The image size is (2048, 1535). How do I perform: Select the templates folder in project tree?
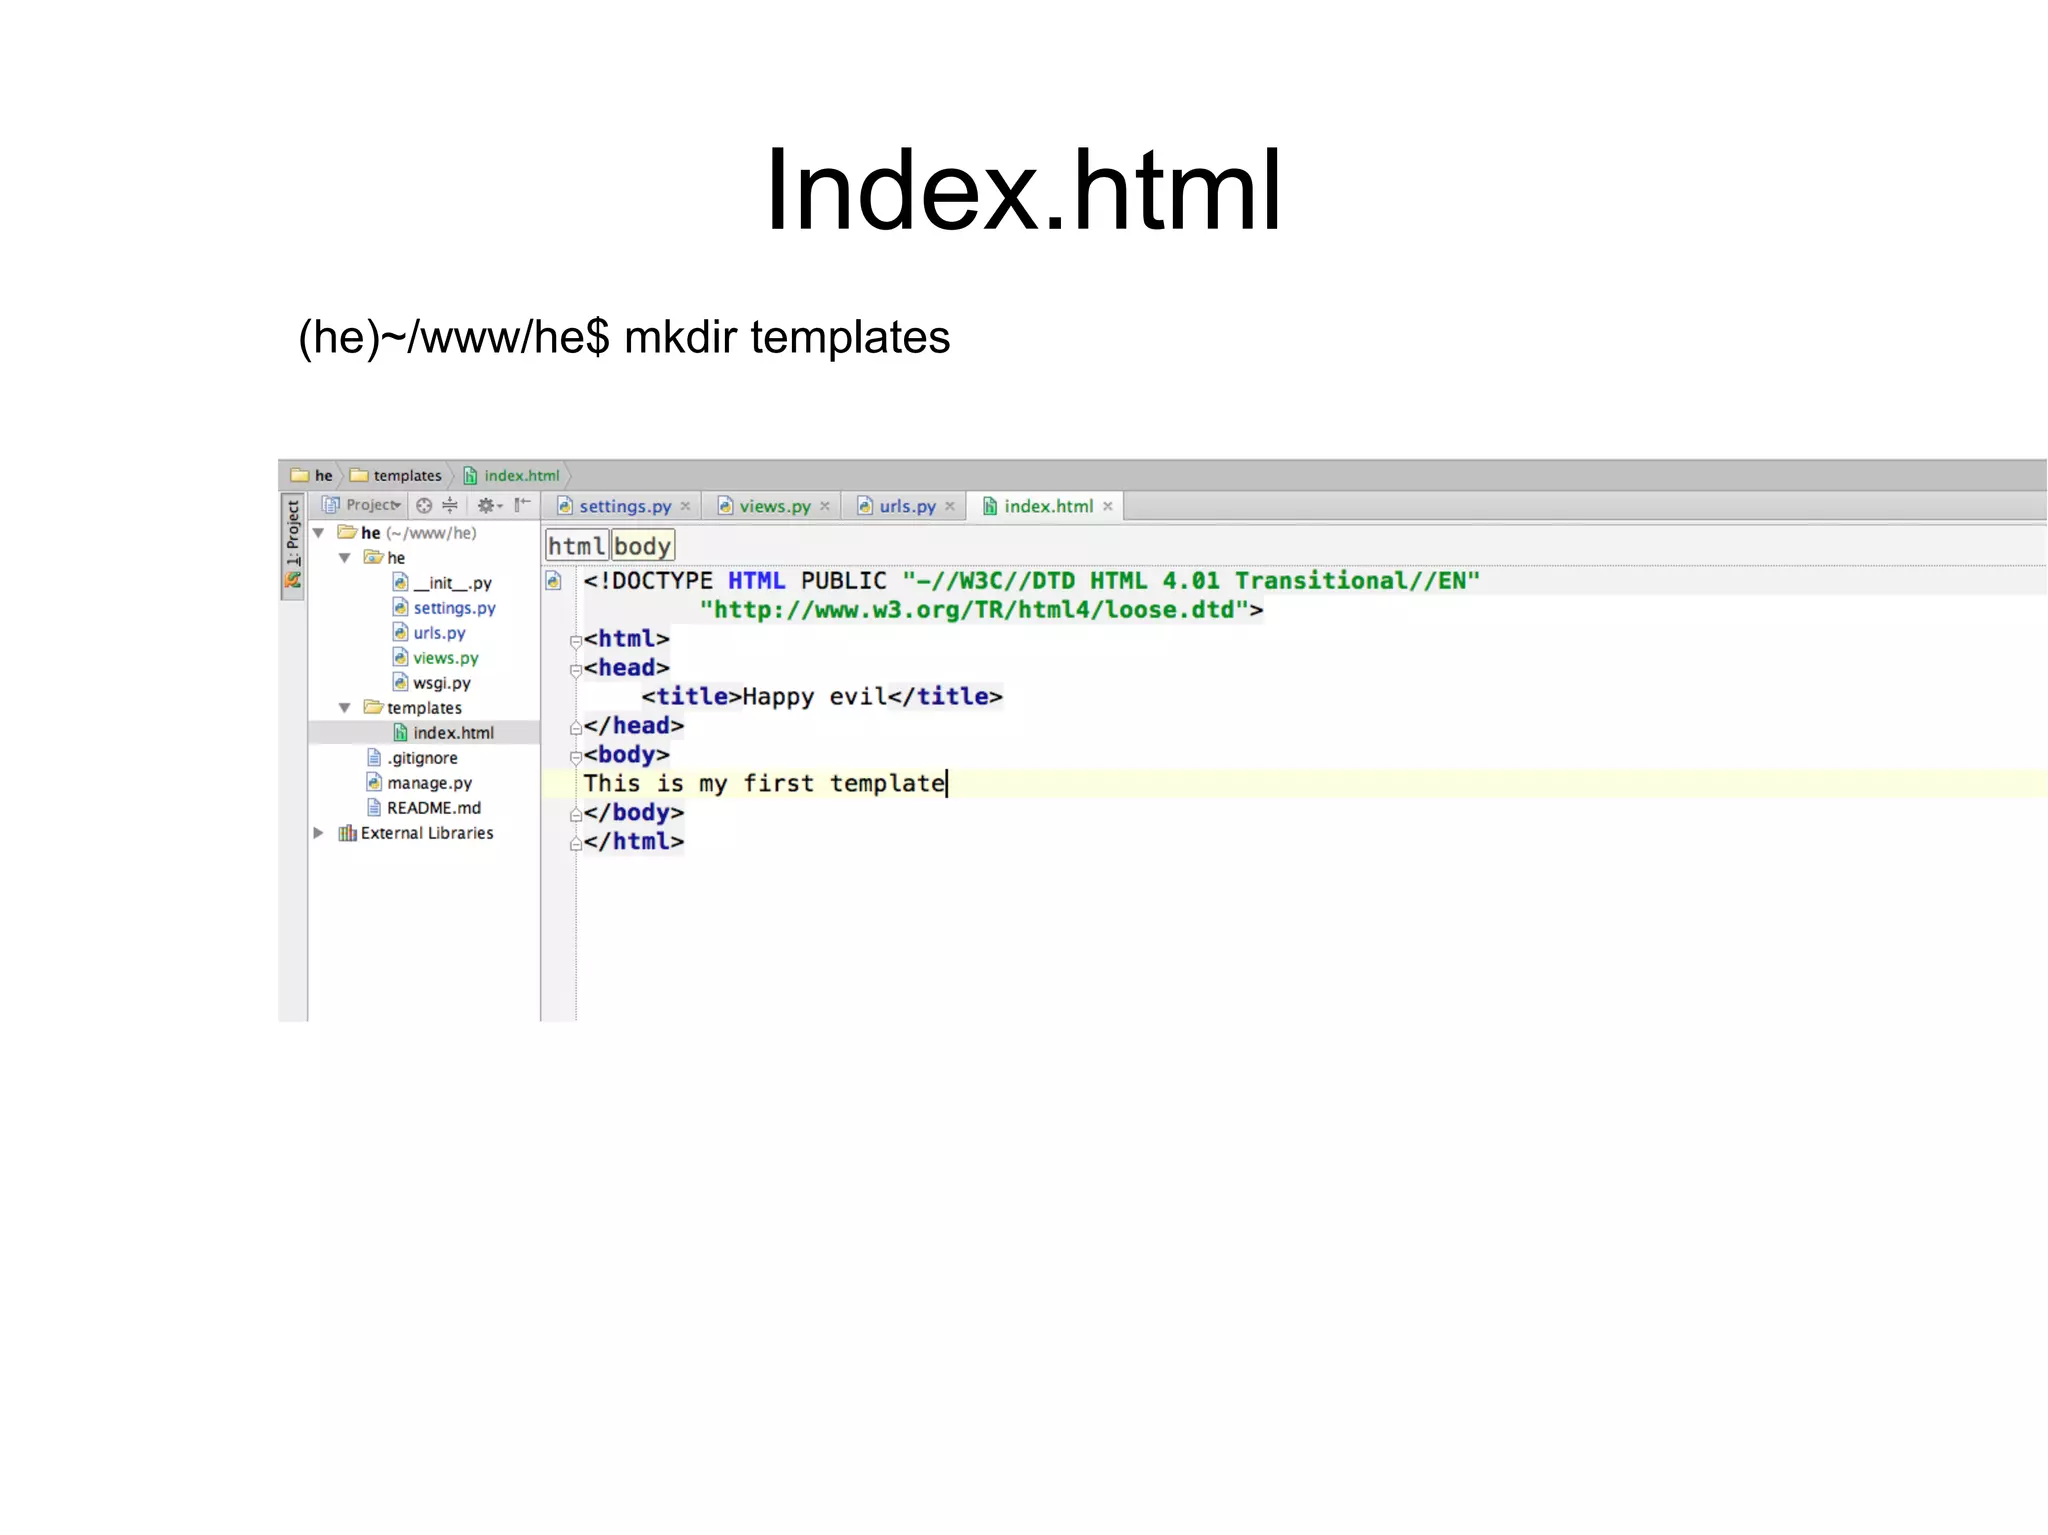coord(413,708)
